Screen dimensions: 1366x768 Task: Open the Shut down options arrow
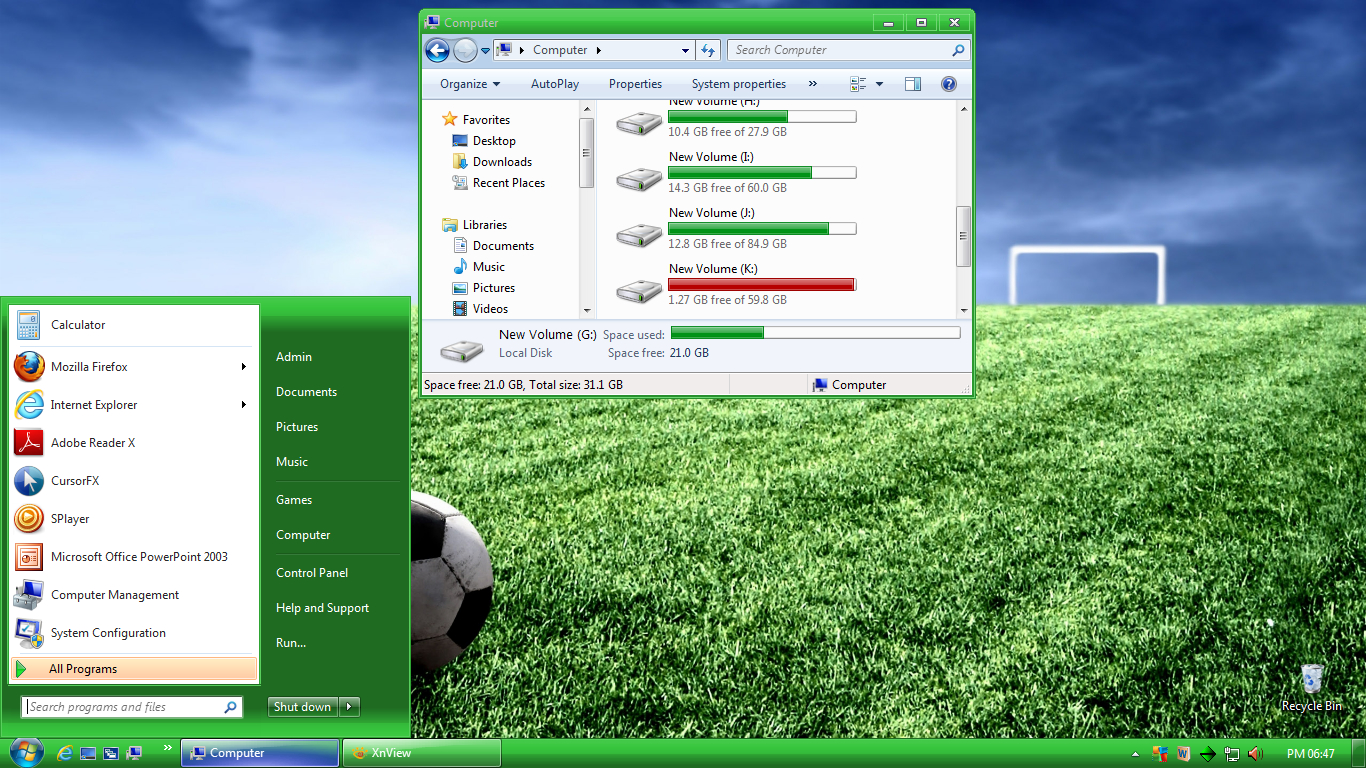click(x=349, y=707)
